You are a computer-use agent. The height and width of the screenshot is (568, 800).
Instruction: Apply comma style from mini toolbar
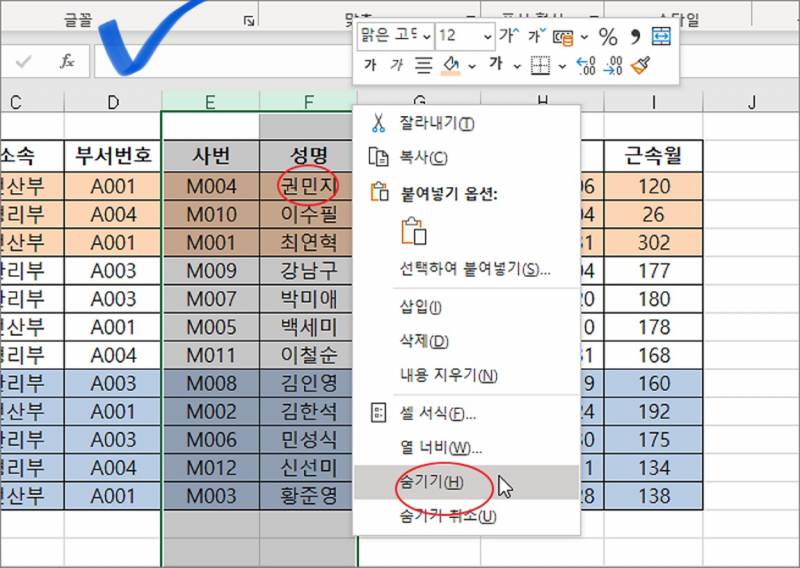[x=635, y=37]
